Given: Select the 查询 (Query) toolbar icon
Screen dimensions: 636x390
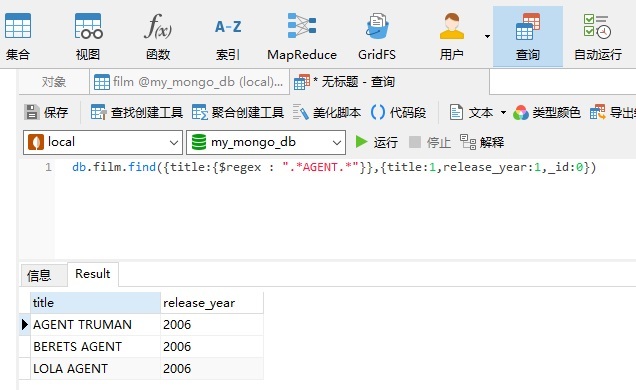Looking at the screenshot, I should pyautogui.click(x=528, y=36).
